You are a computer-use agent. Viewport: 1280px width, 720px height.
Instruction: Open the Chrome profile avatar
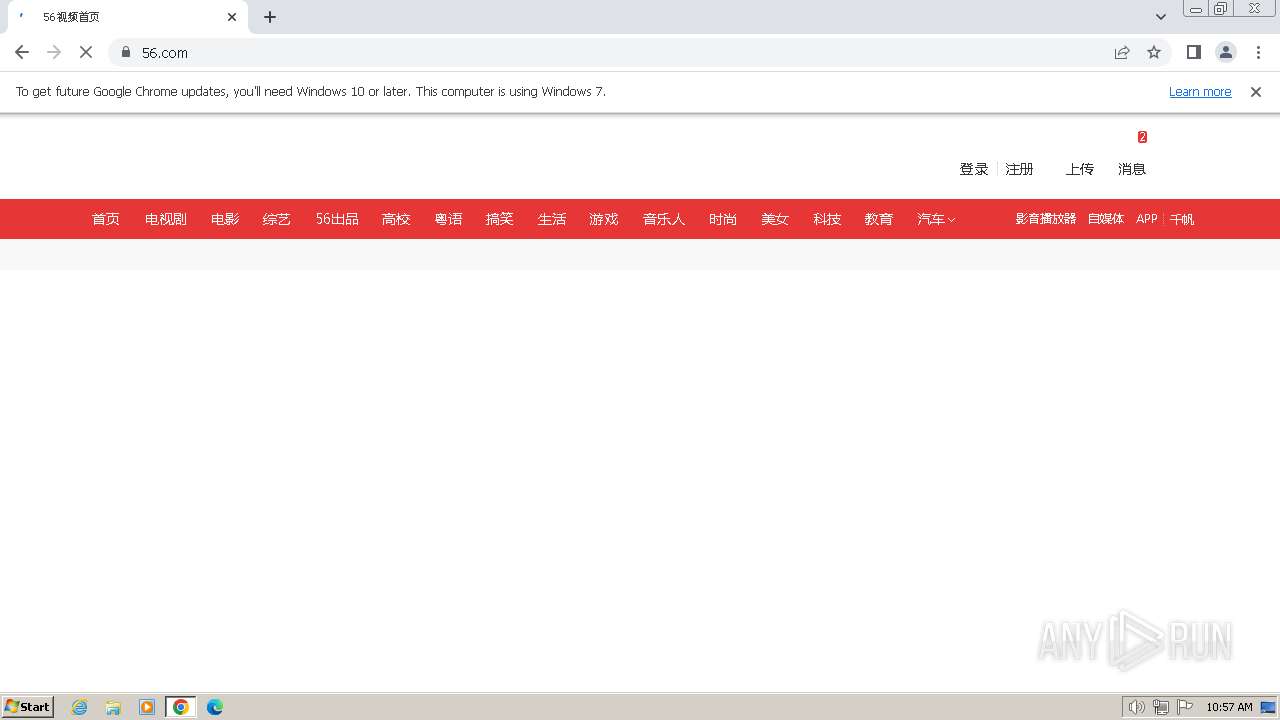point(1226,52)
